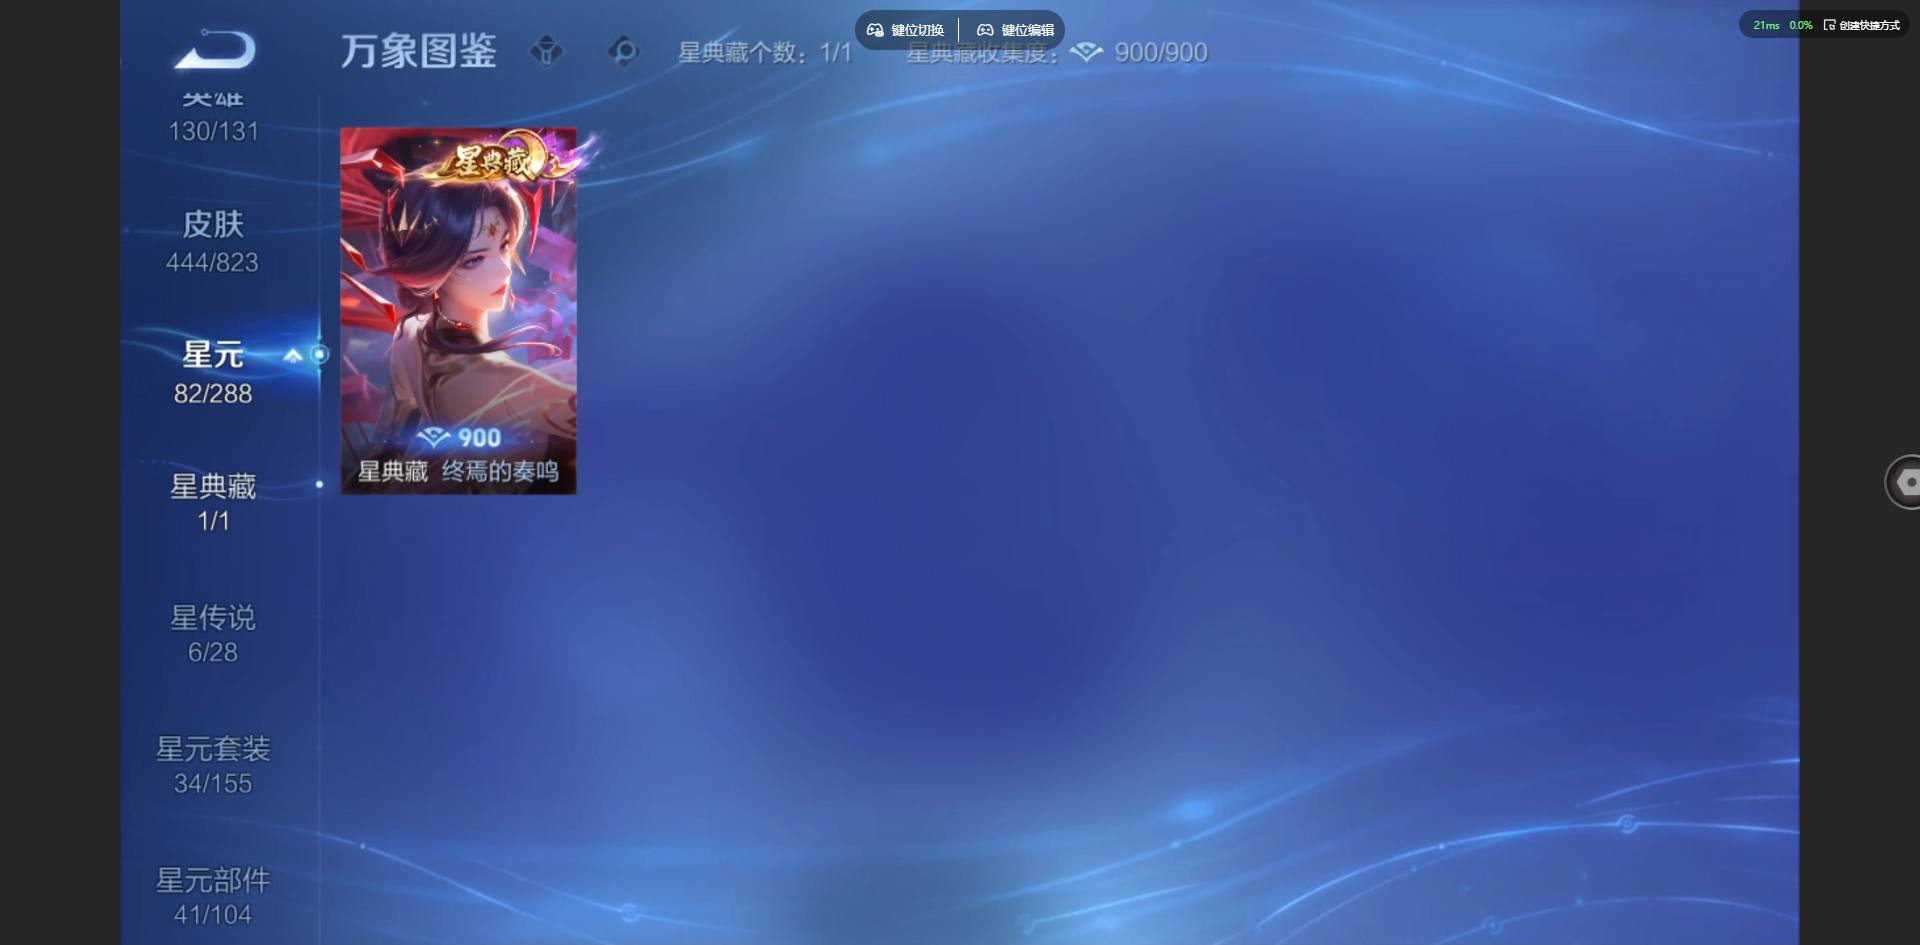Click the 键位切换 button
The height and width of the screenshot is (945, 1920).
905,30
